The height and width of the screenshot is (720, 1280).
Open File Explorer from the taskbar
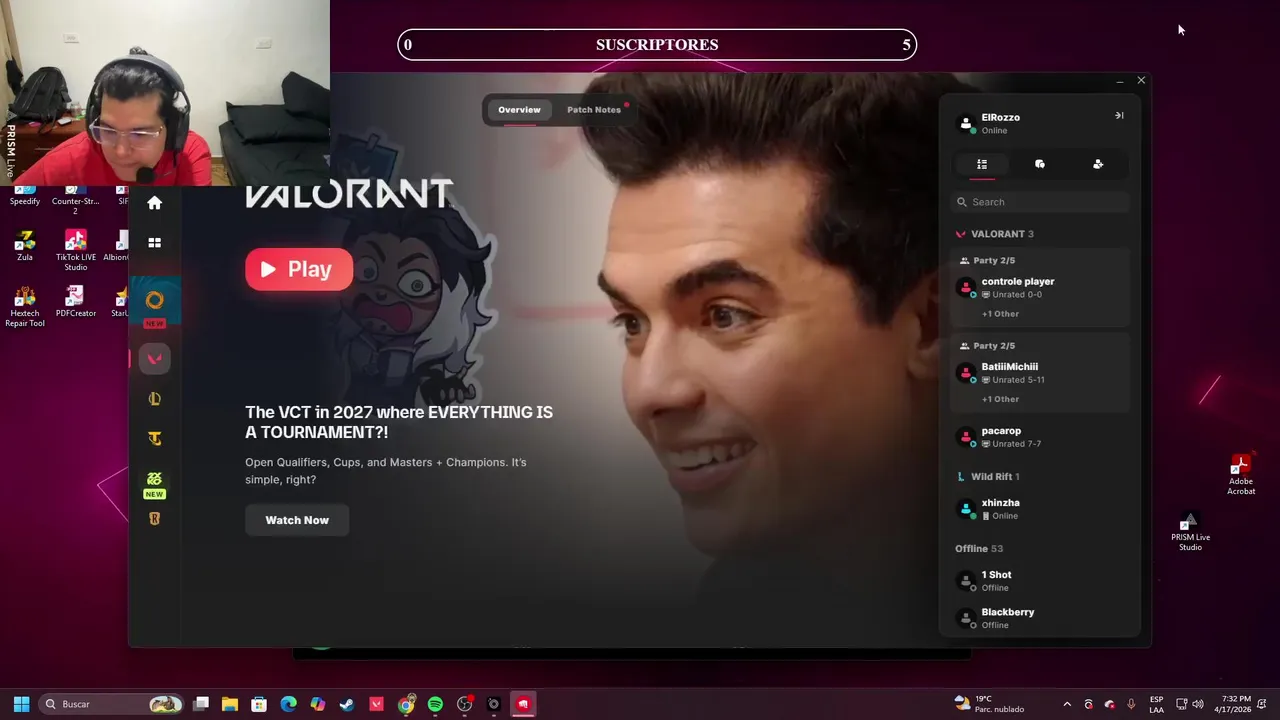pos(230,704)
